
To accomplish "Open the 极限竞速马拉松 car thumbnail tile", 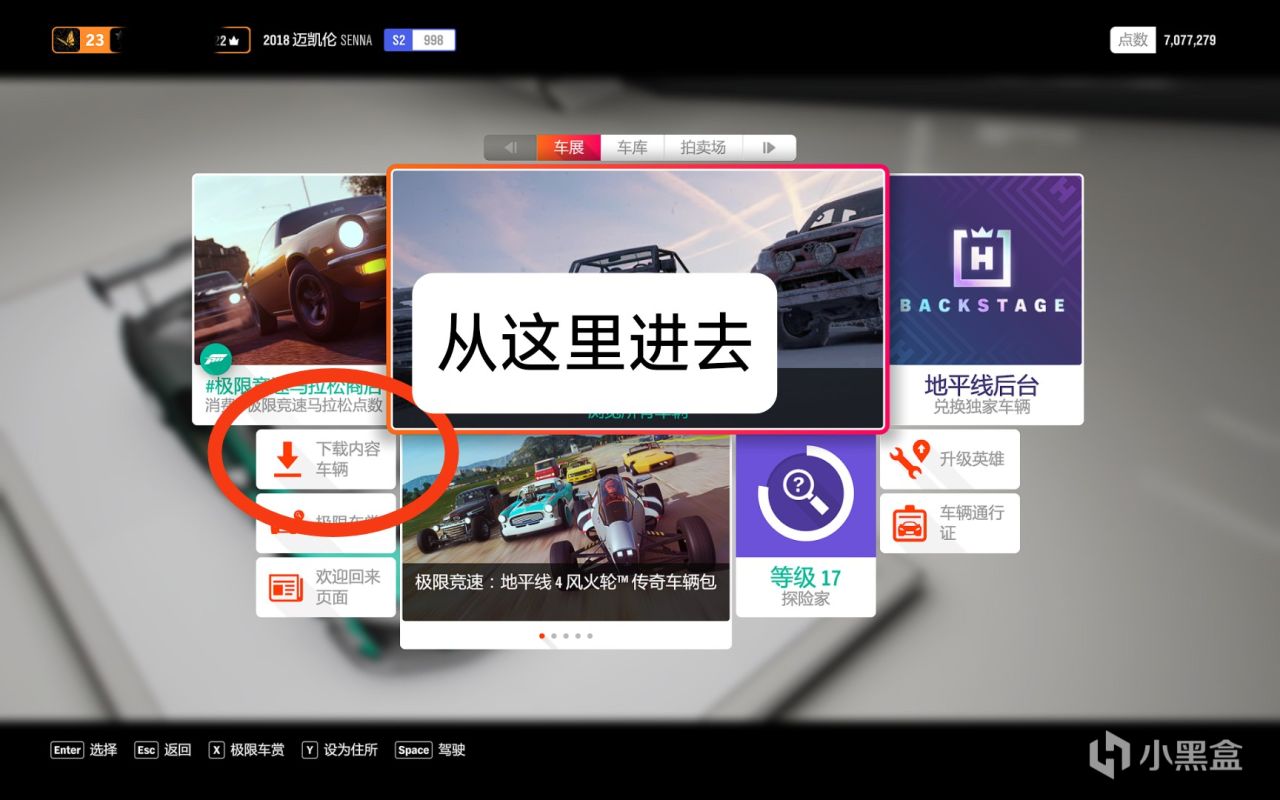I will [290, 299].
